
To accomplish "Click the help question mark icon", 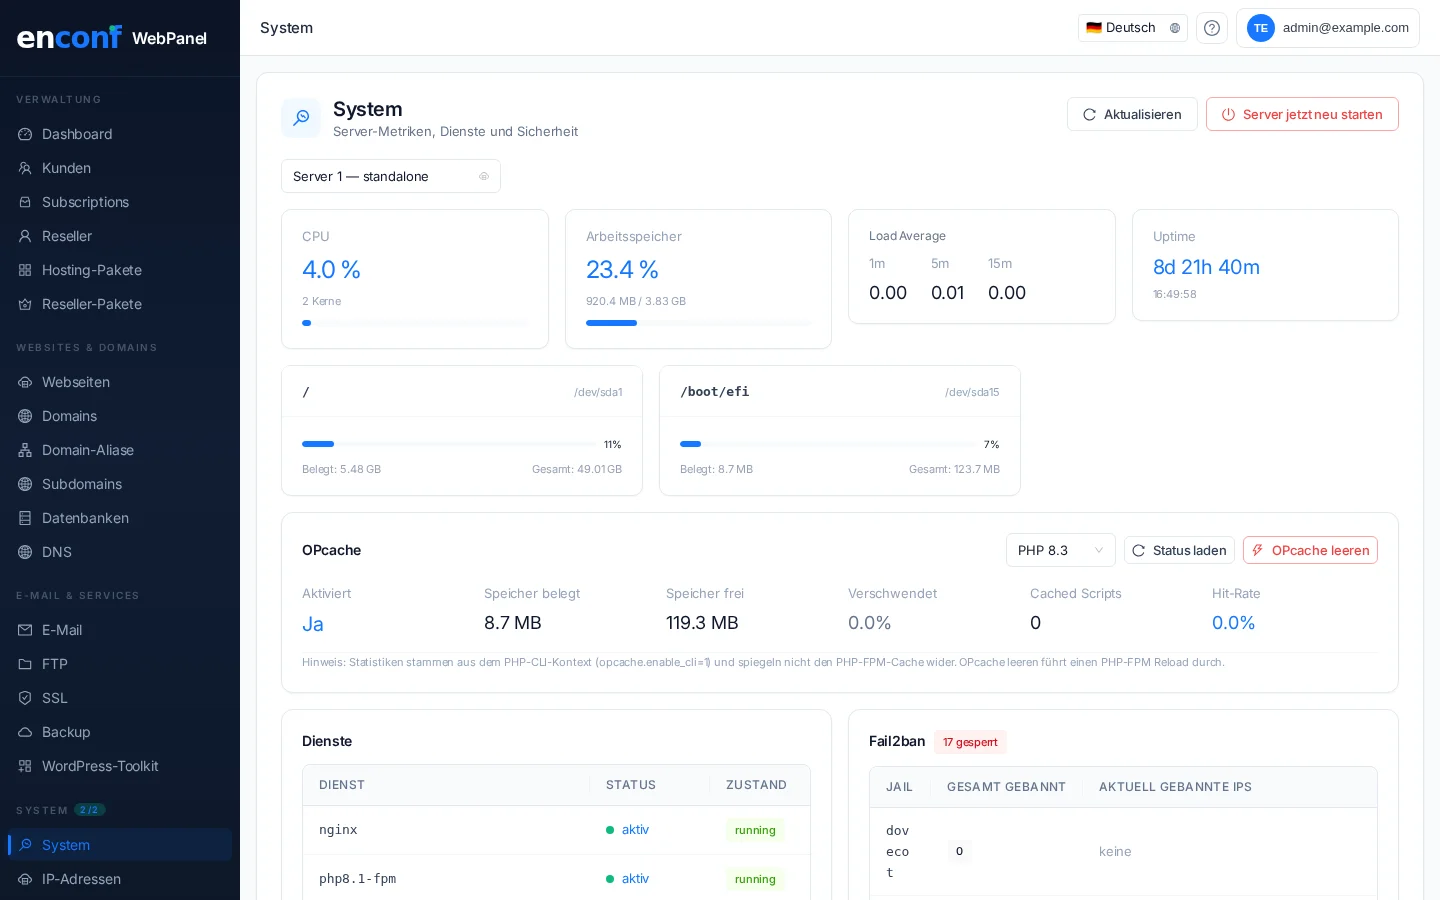I will (1211, 28).
